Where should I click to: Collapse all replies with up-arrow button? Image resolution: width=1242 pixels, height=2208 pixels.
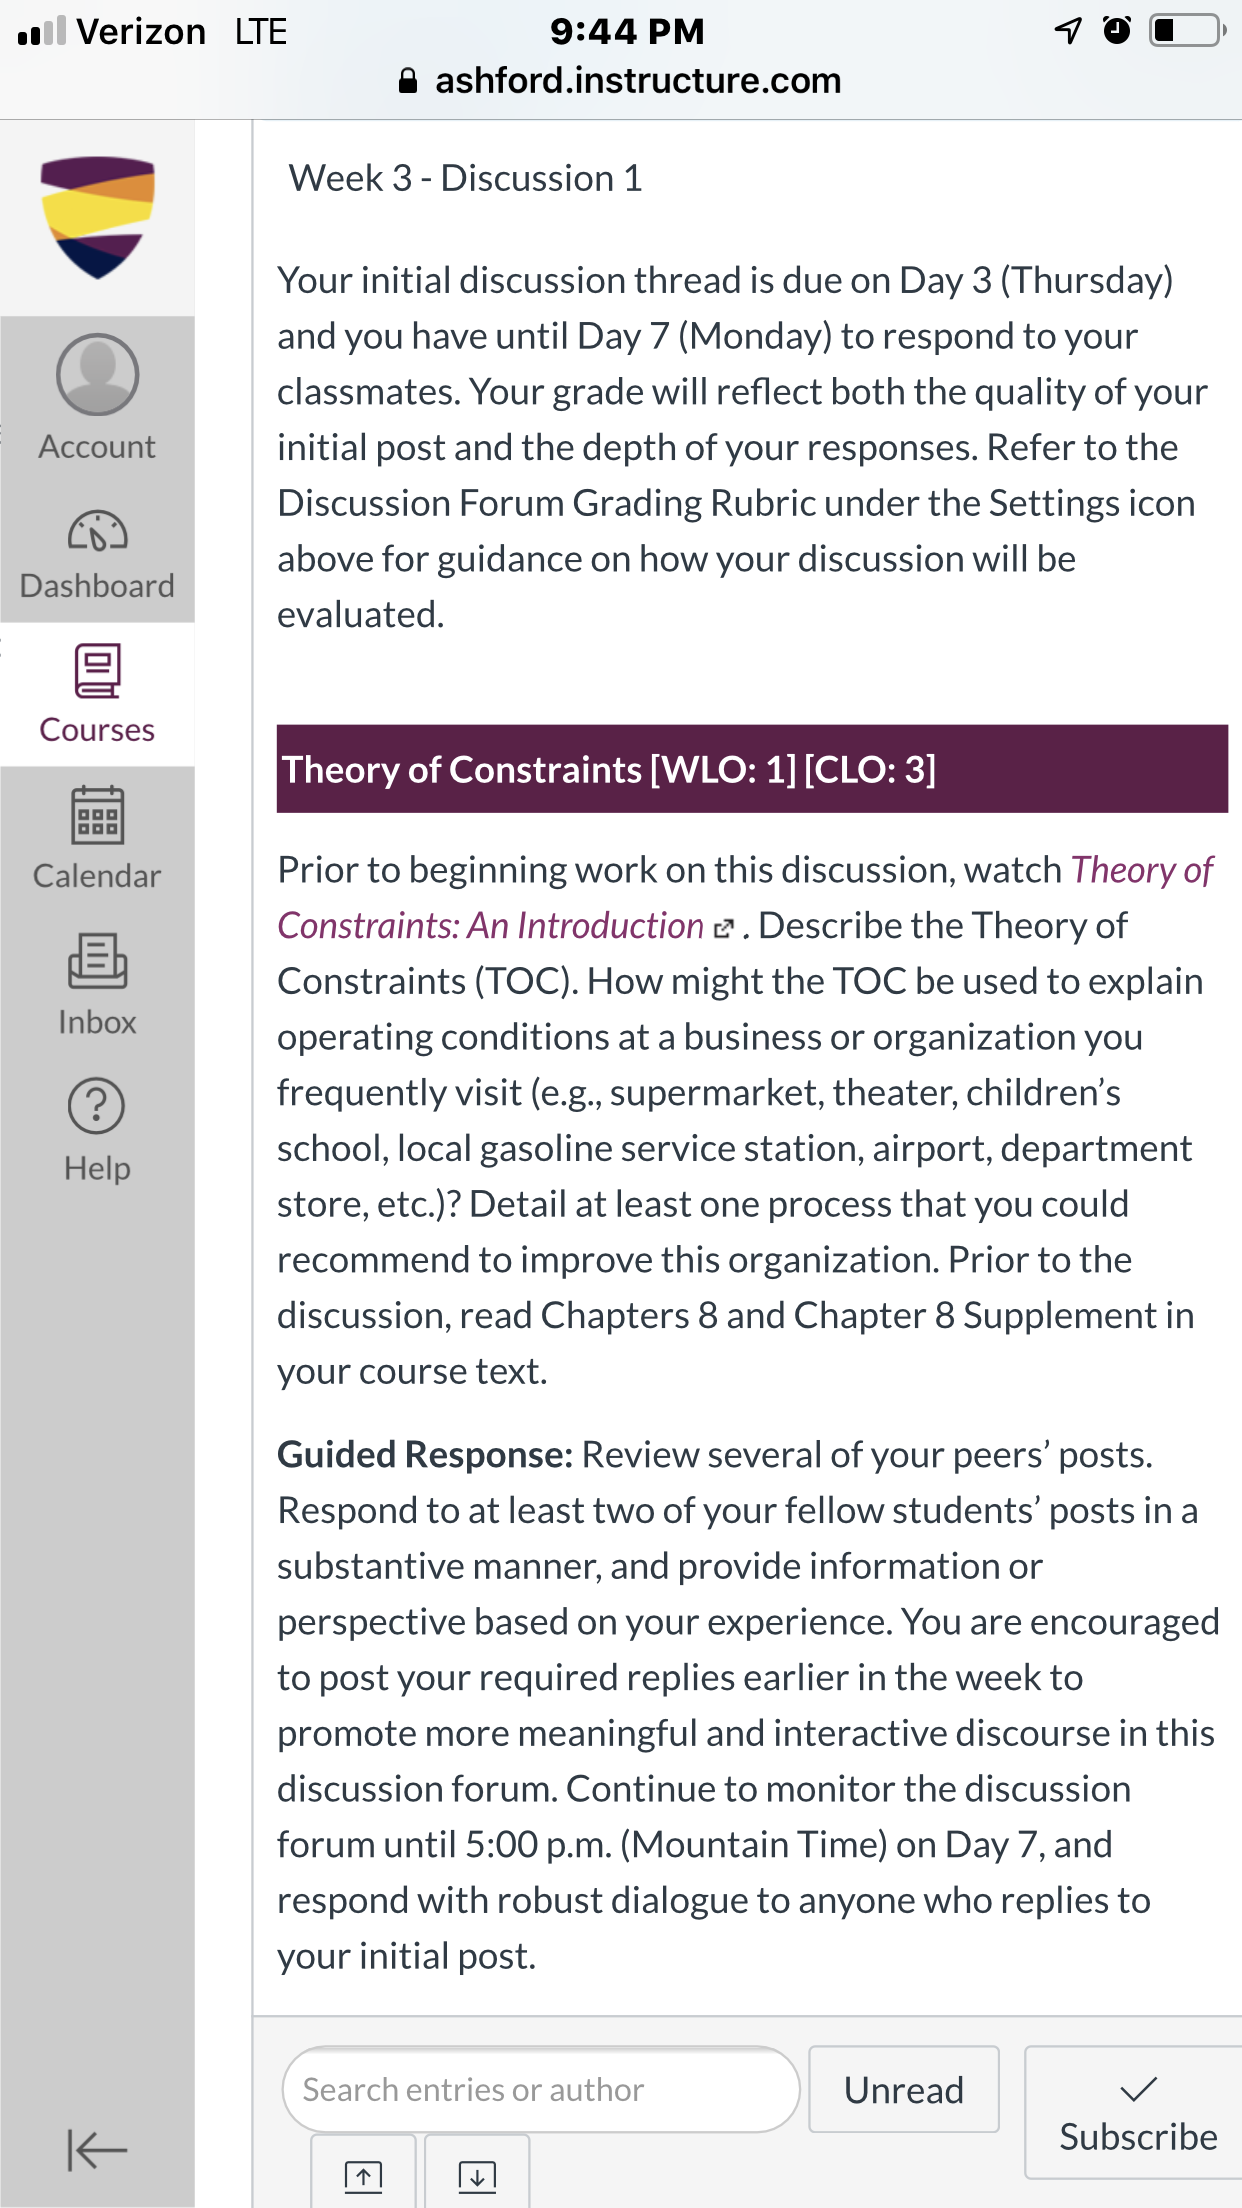coord(363,2175)
